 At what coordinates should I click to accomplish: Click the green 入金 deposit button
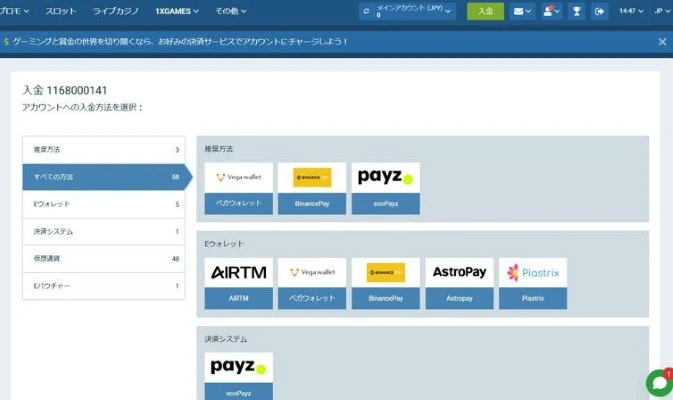pyautogui.click(x=485, y=11)
